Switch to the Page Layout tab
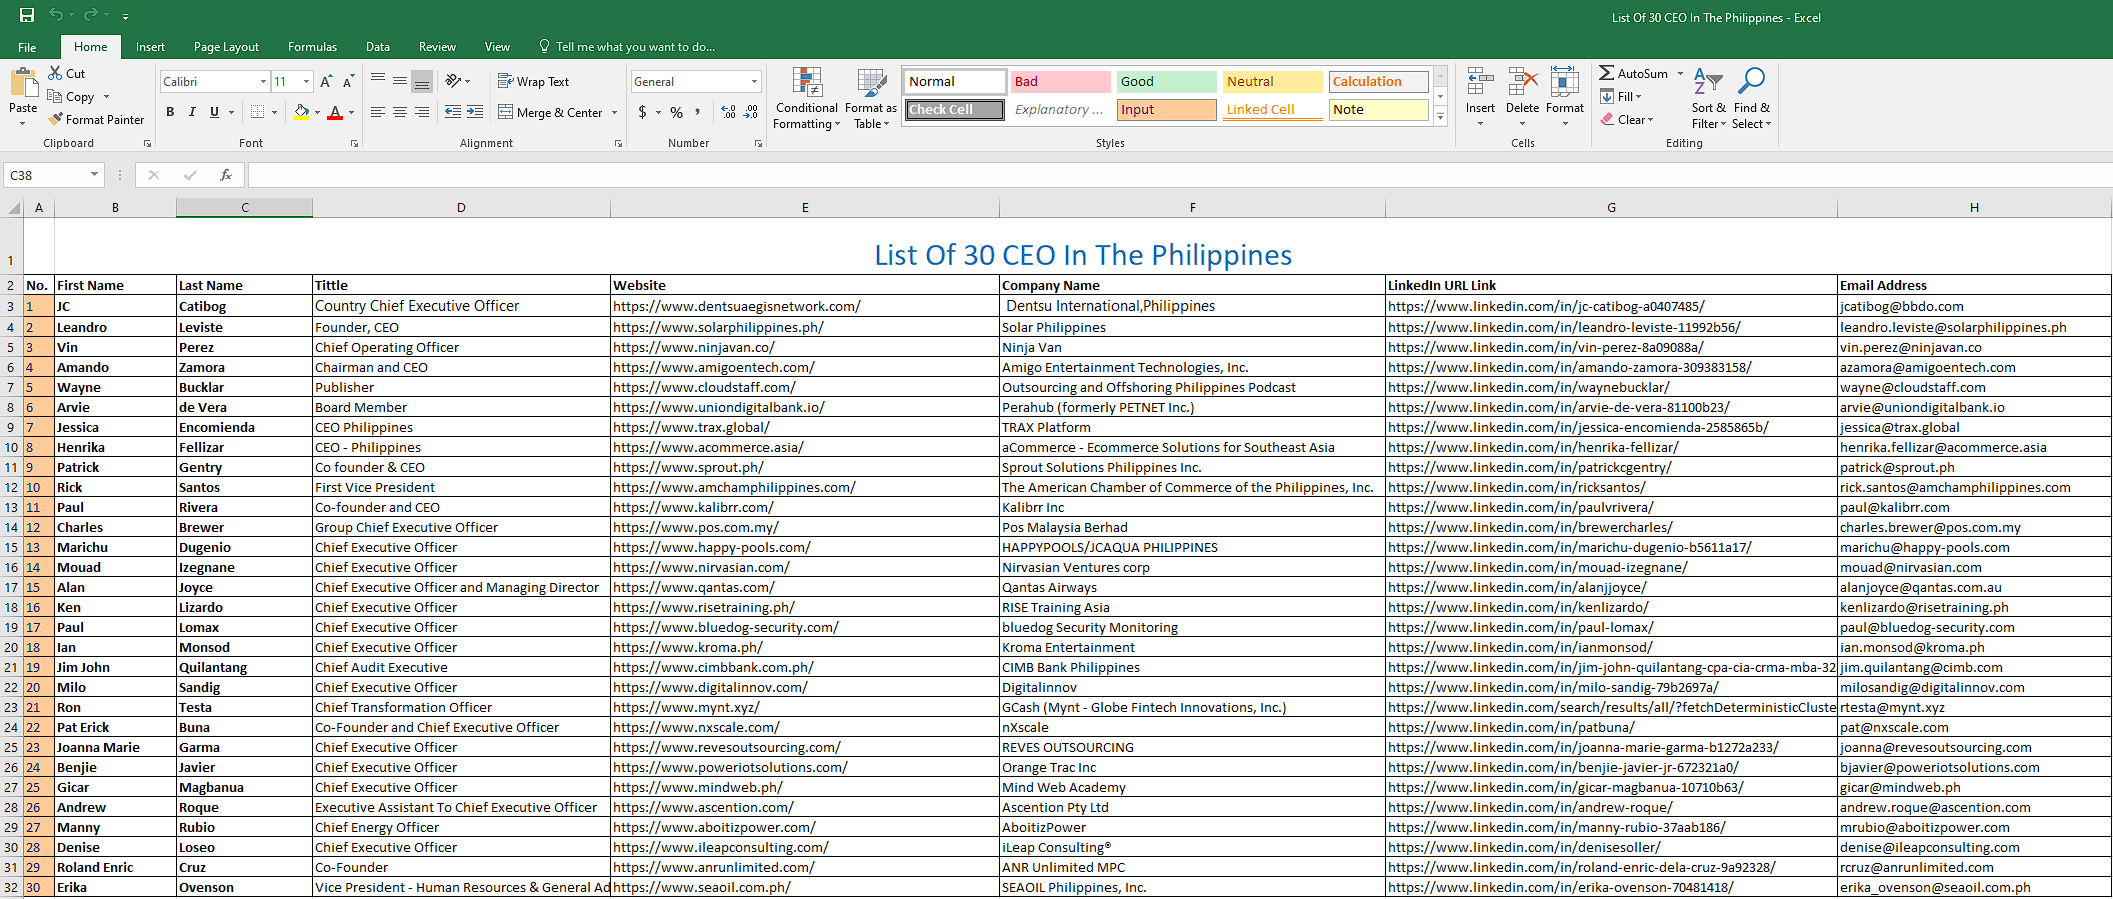This screenshot has height=899, width=2113. click(x=226, y=47)
